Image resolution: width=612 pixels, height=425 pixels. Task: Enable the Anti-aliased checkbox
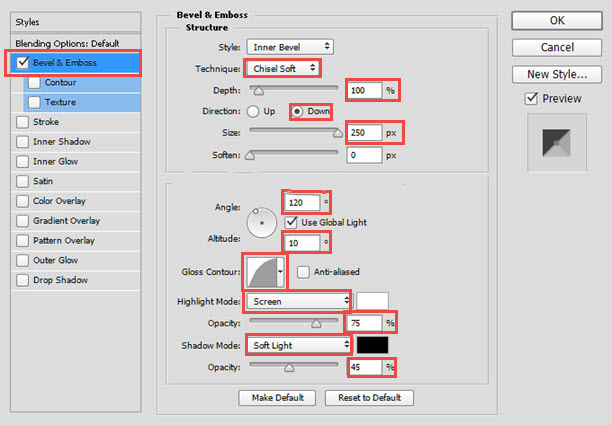pyautogui.click(x=303, y=272)
